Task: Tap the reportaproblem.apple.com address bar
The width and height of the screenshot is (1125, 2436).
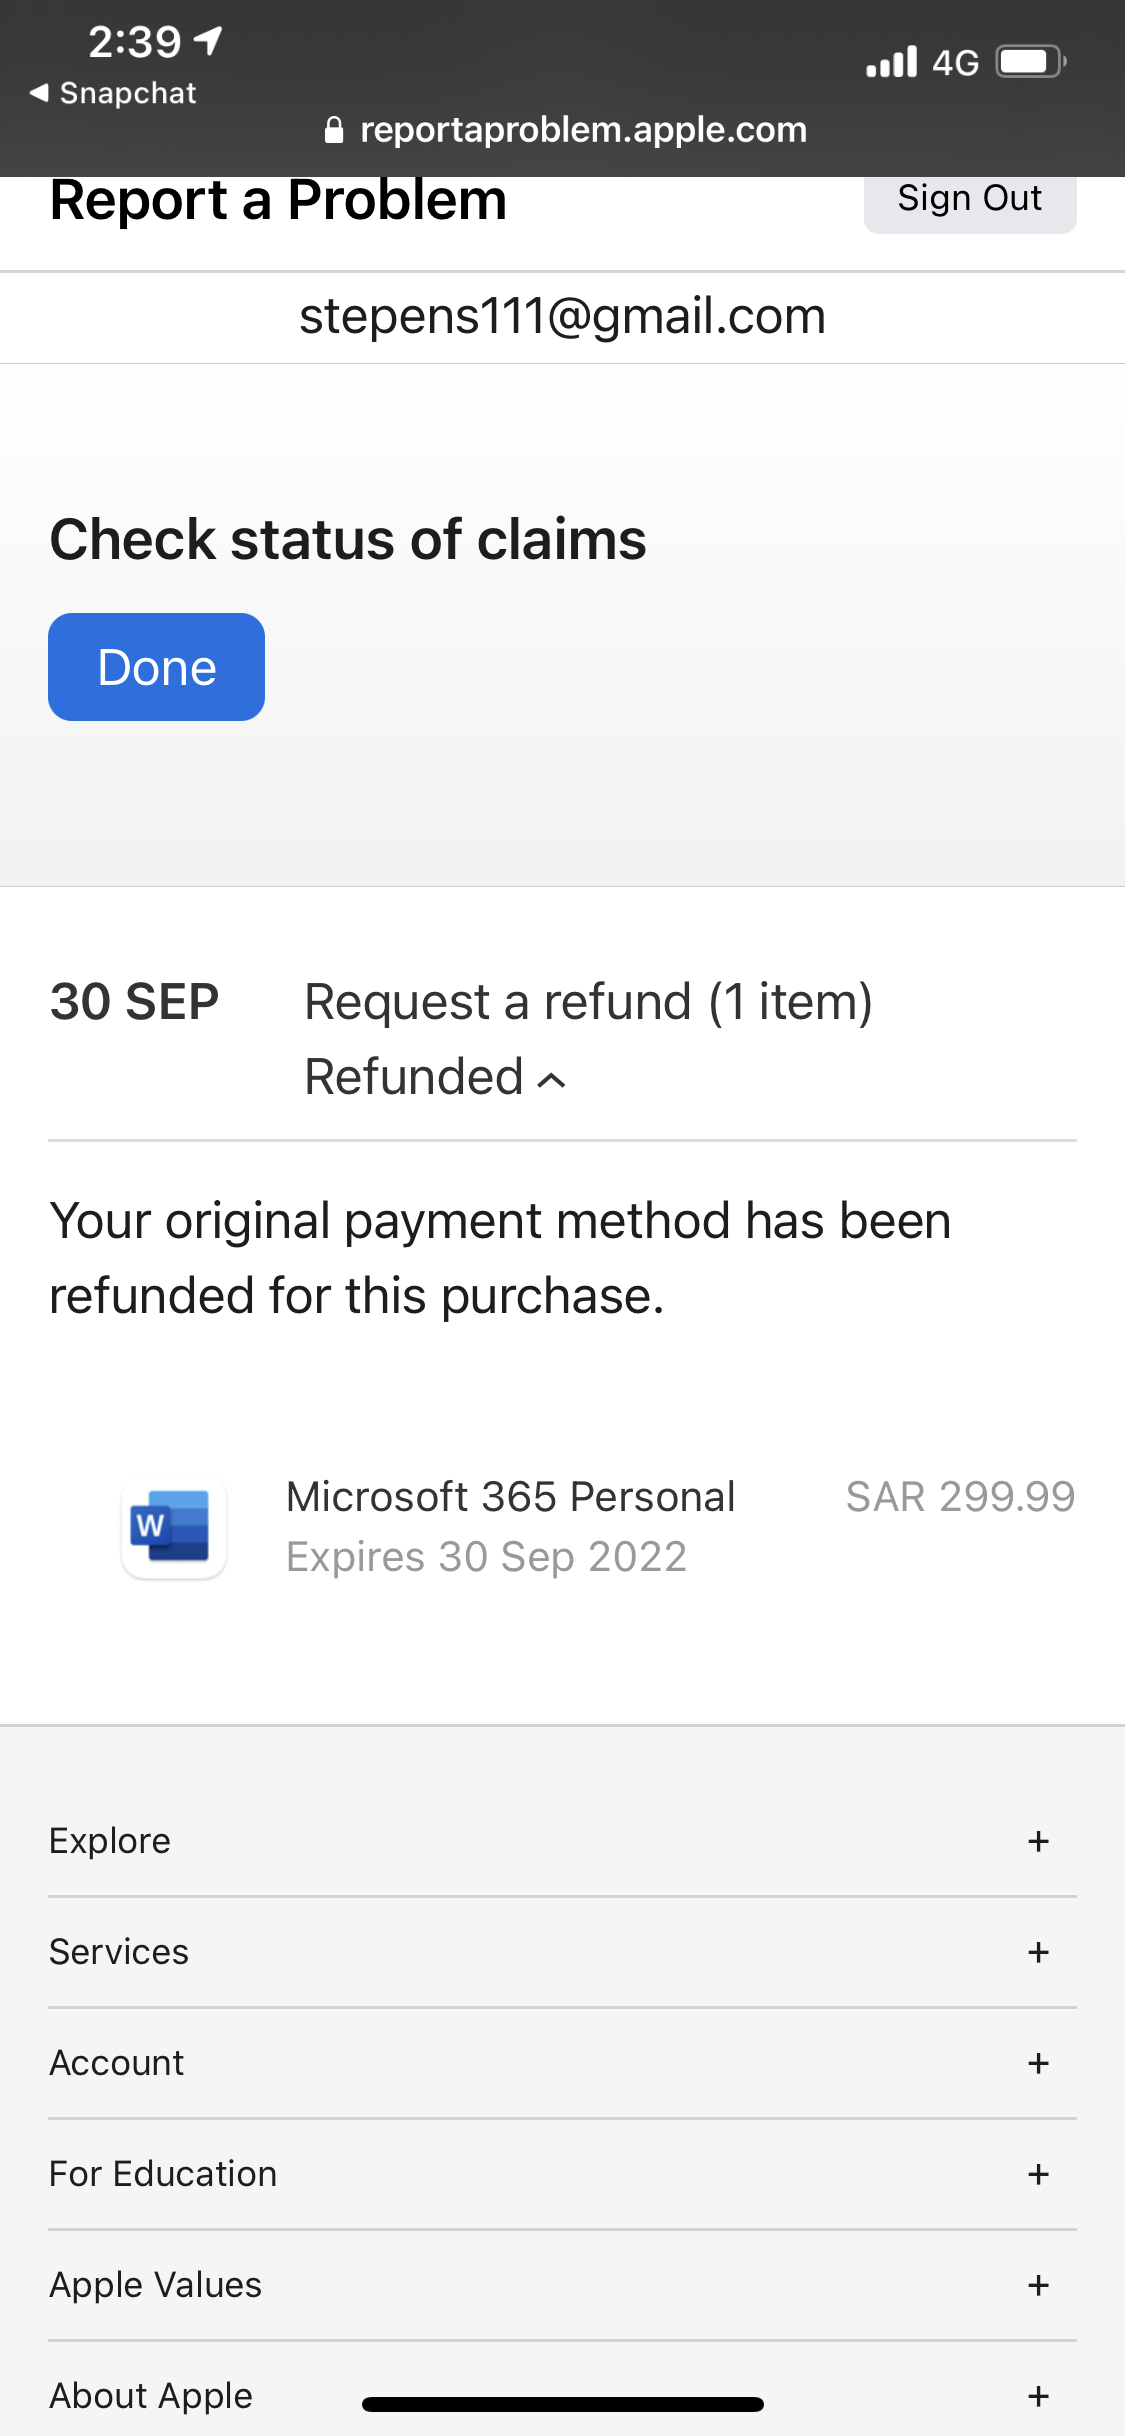Action: click(582, 130)
